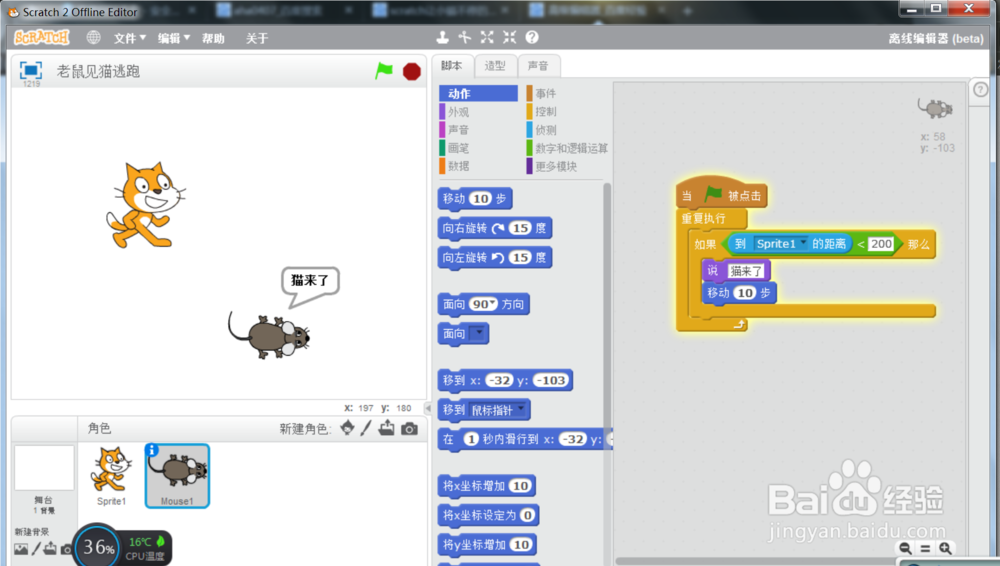The width and height of the screenshot is (1000, 566).
Task: Switch to the 声音 tab
Action: pyautogui.click(x=538, y=66)
